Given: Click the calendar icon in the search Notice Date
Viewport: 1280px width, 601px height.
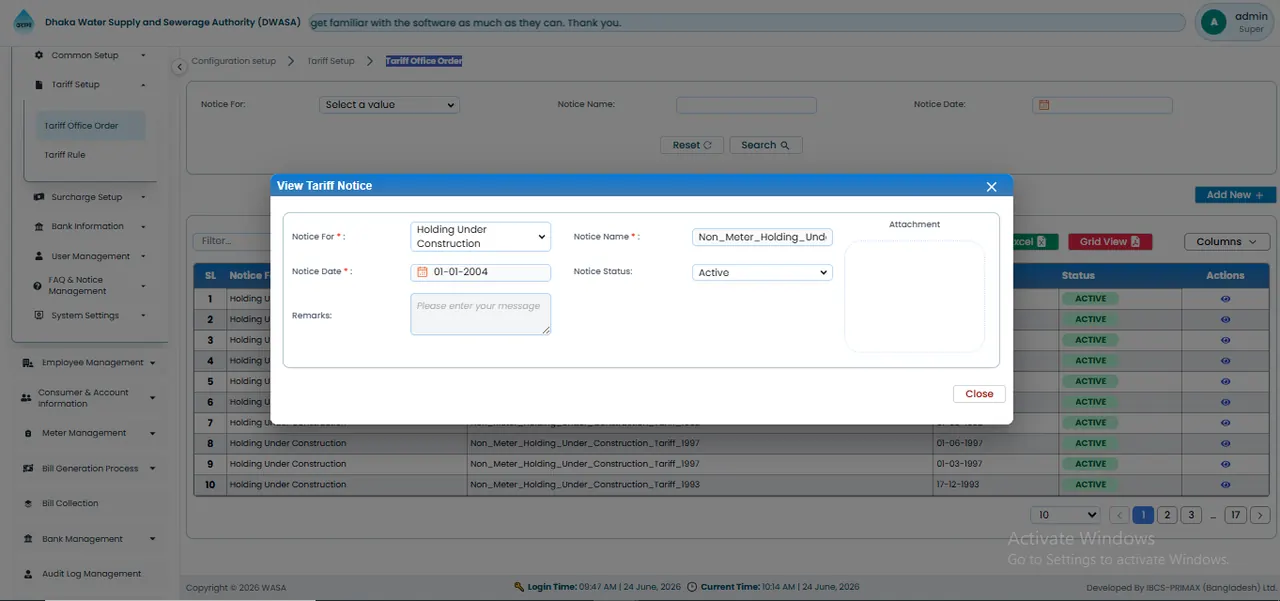Looking at the screenshot, I should tap(1044, 105).
